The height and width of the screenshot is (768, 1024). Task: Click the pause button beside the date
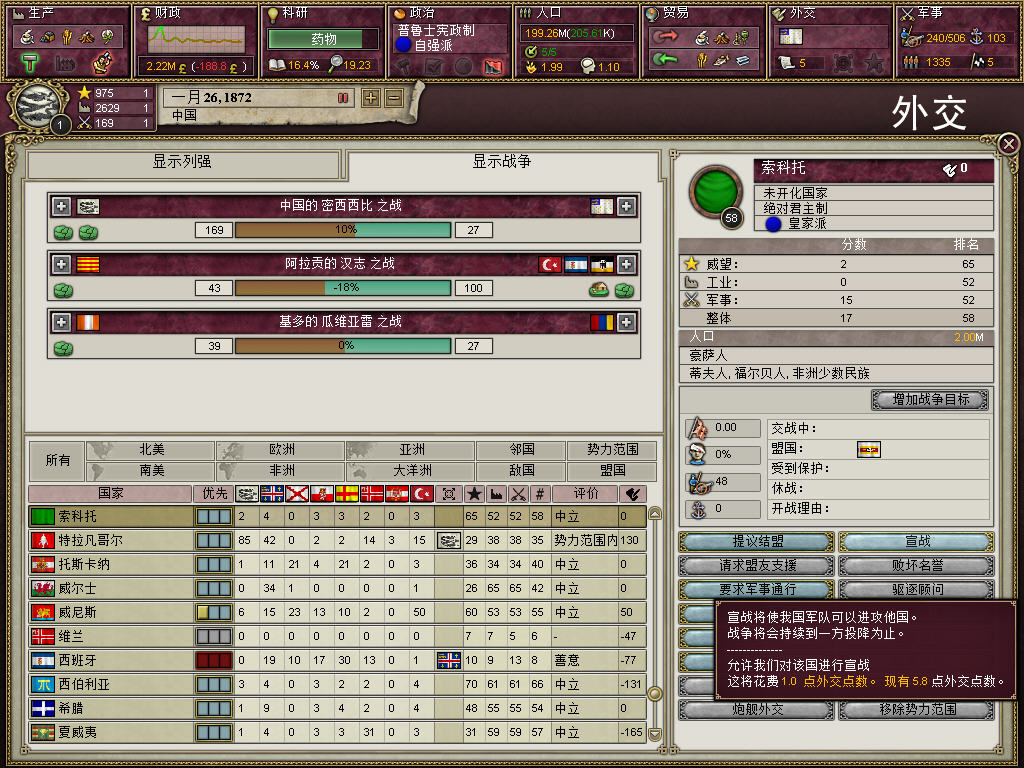click(x=343, y=98)
